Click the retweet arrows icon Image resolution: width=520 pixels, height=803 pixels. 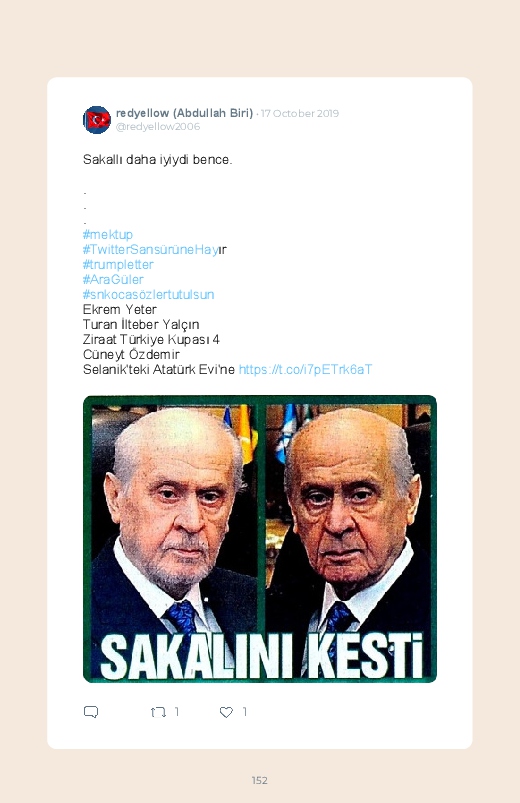(158, 712)
